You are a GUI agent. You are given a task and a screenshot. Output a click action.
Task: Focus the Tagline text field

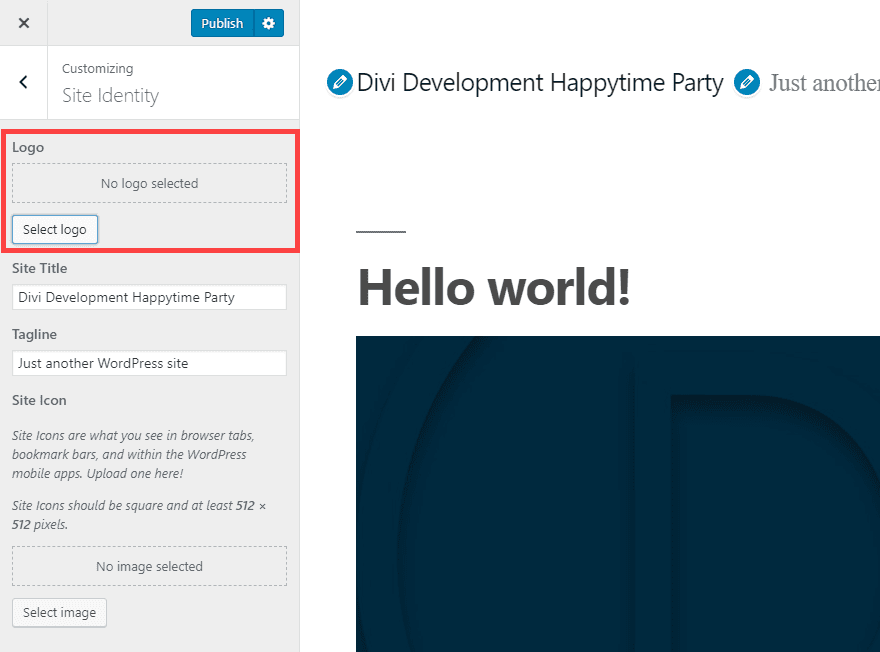tap(149, 363)
